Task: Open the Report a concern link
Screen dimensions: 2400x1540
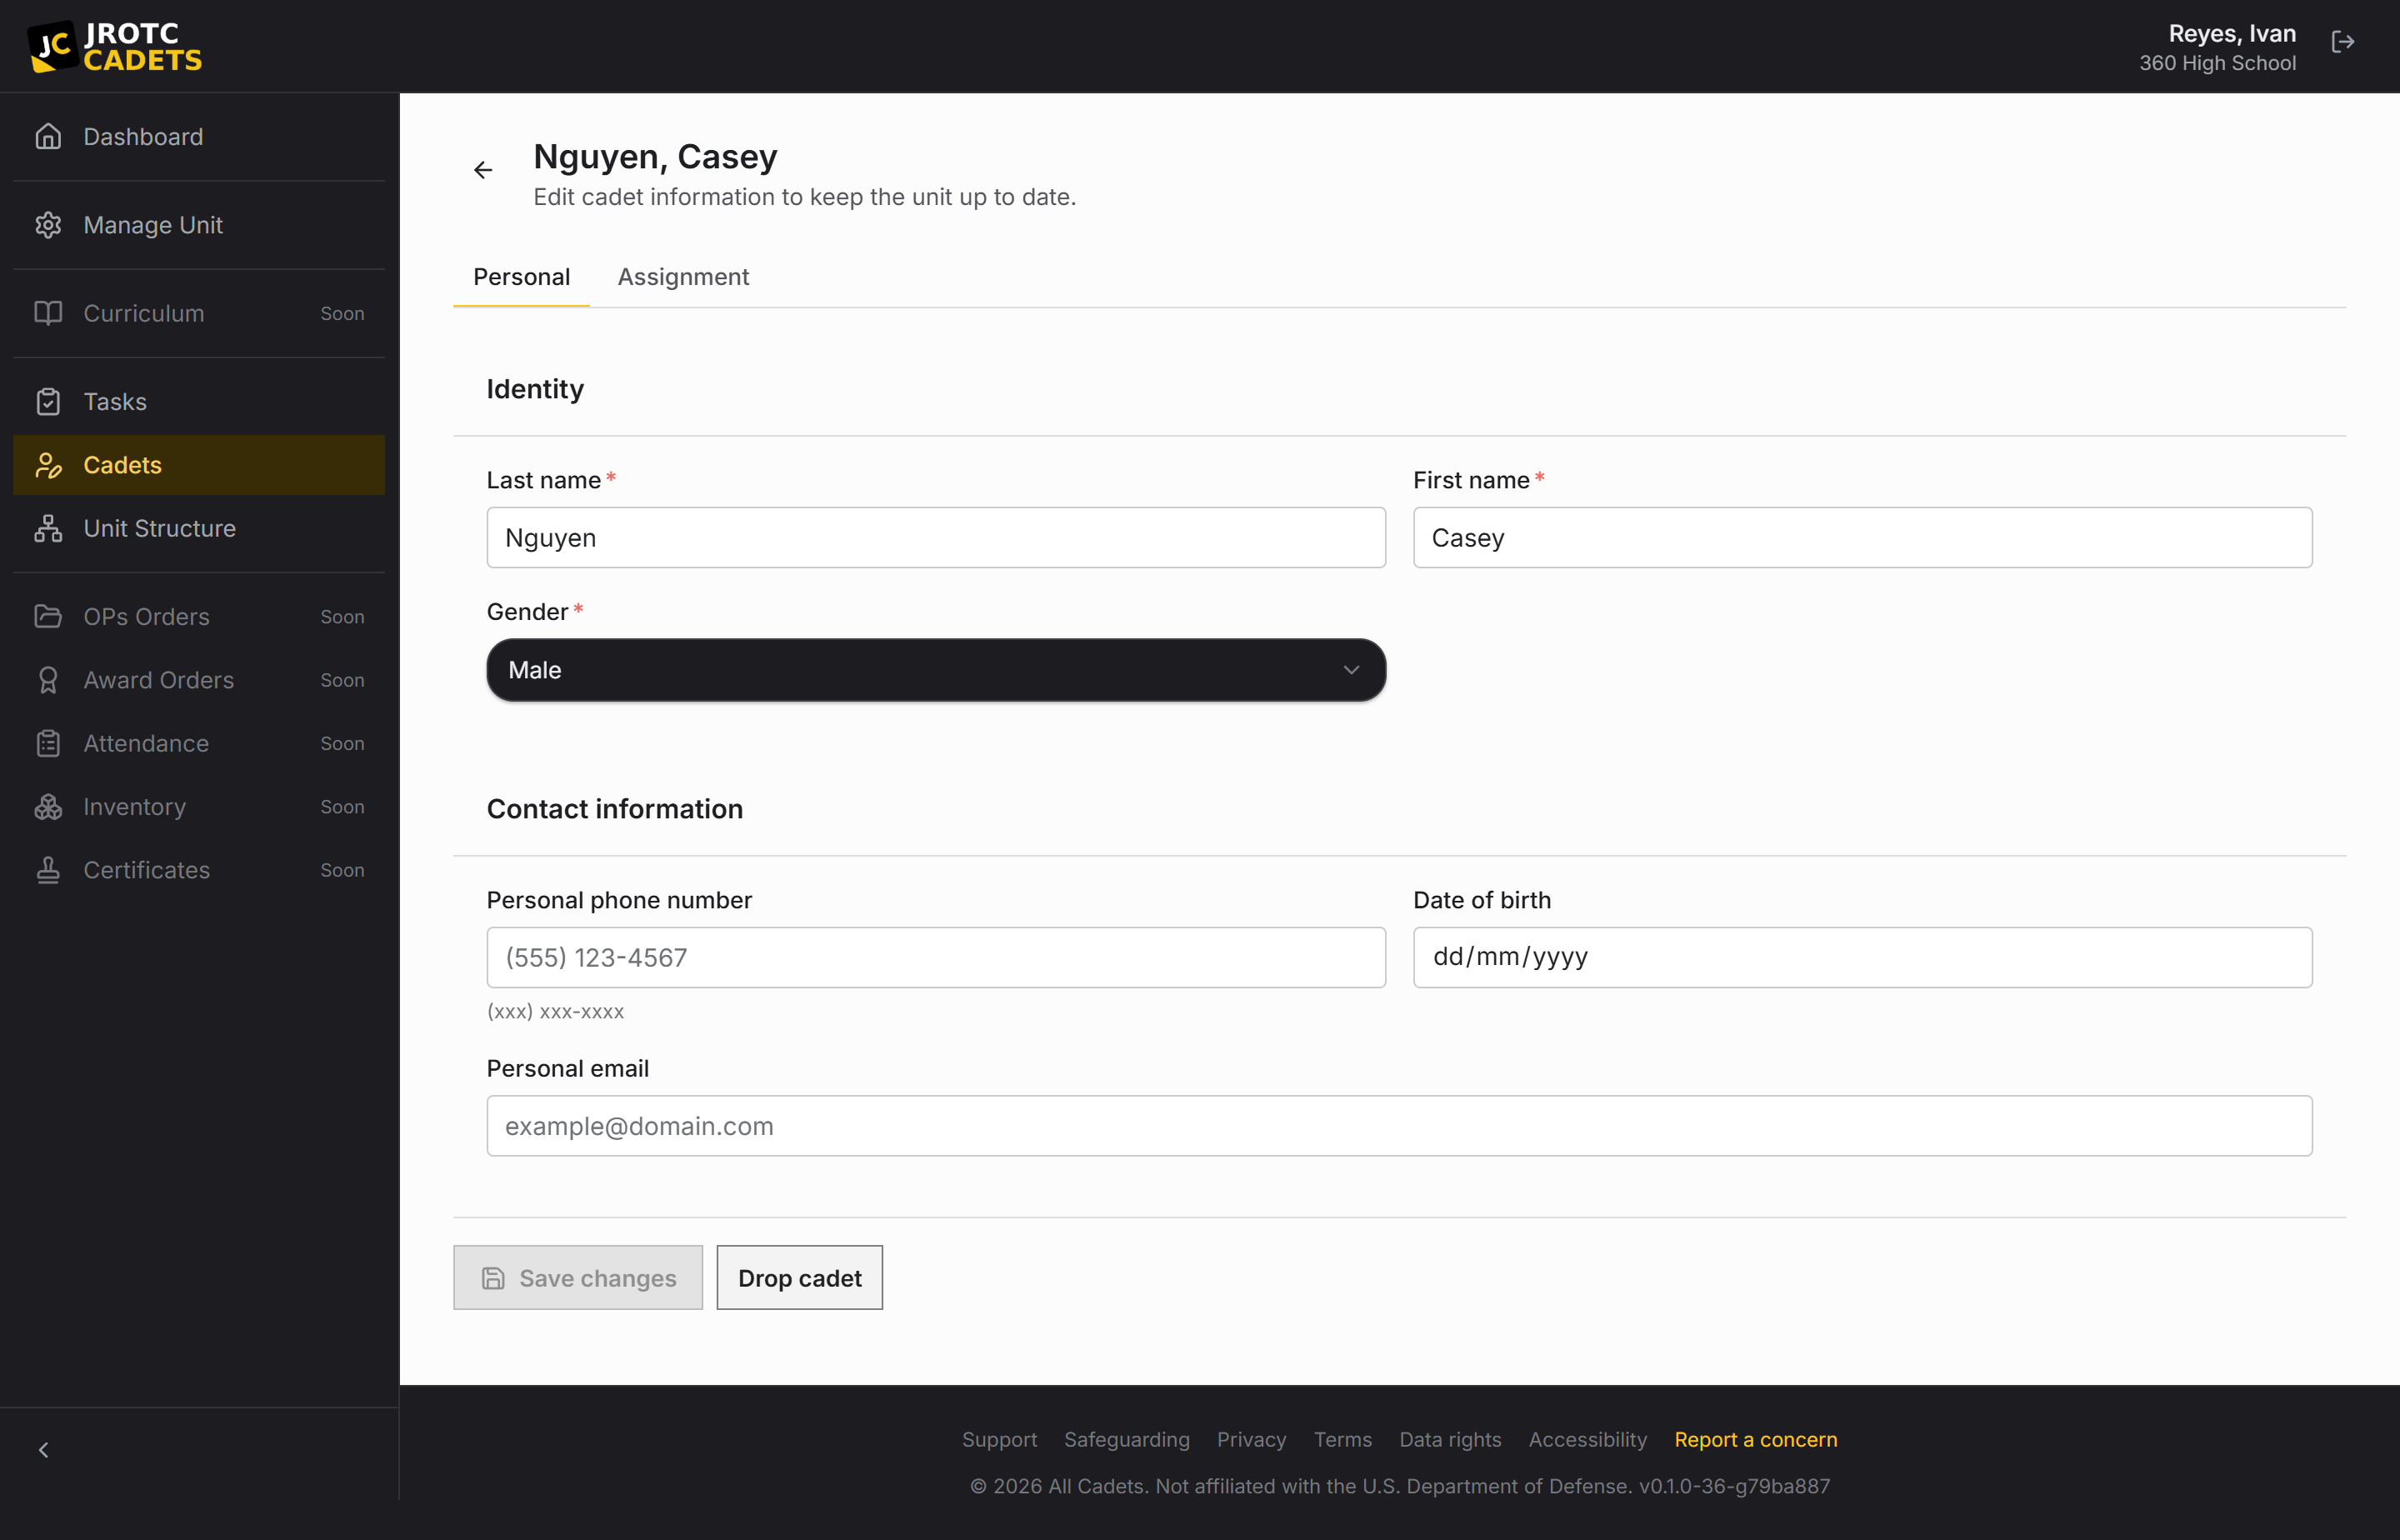Action: click(1756, 1440)
